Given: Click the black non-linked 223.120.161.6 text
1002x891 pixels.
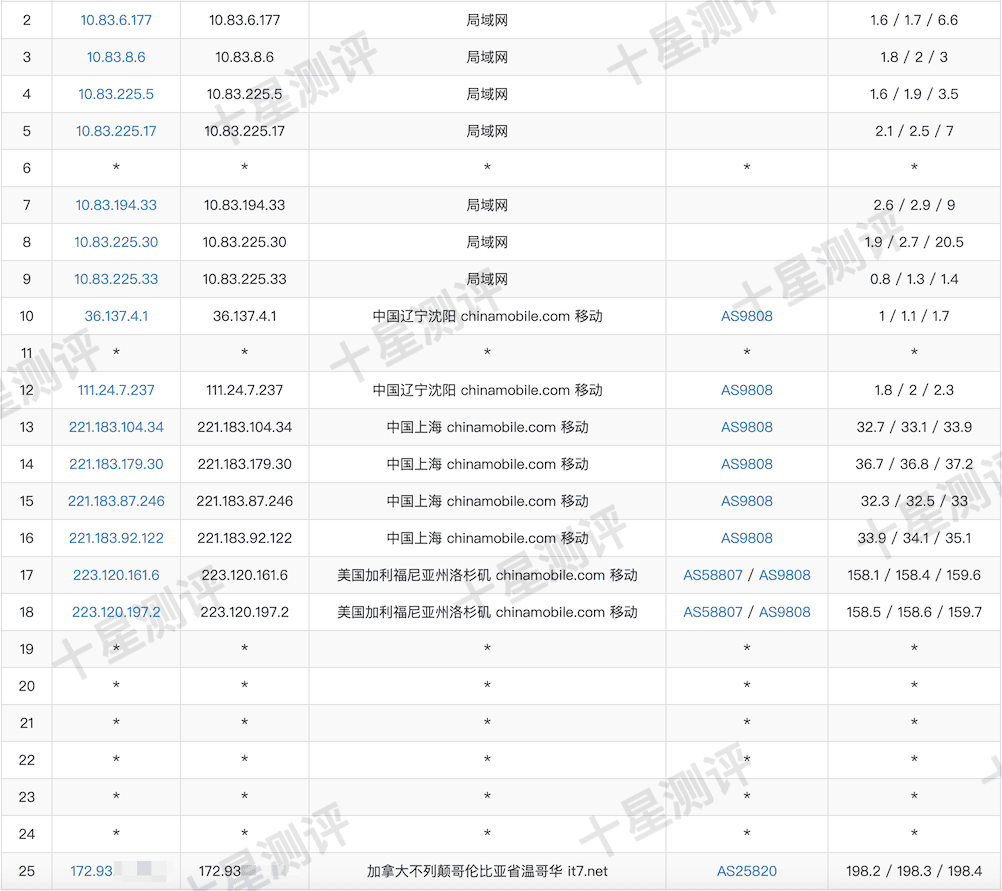Looking at the screenshot, I should pos(244,576).
